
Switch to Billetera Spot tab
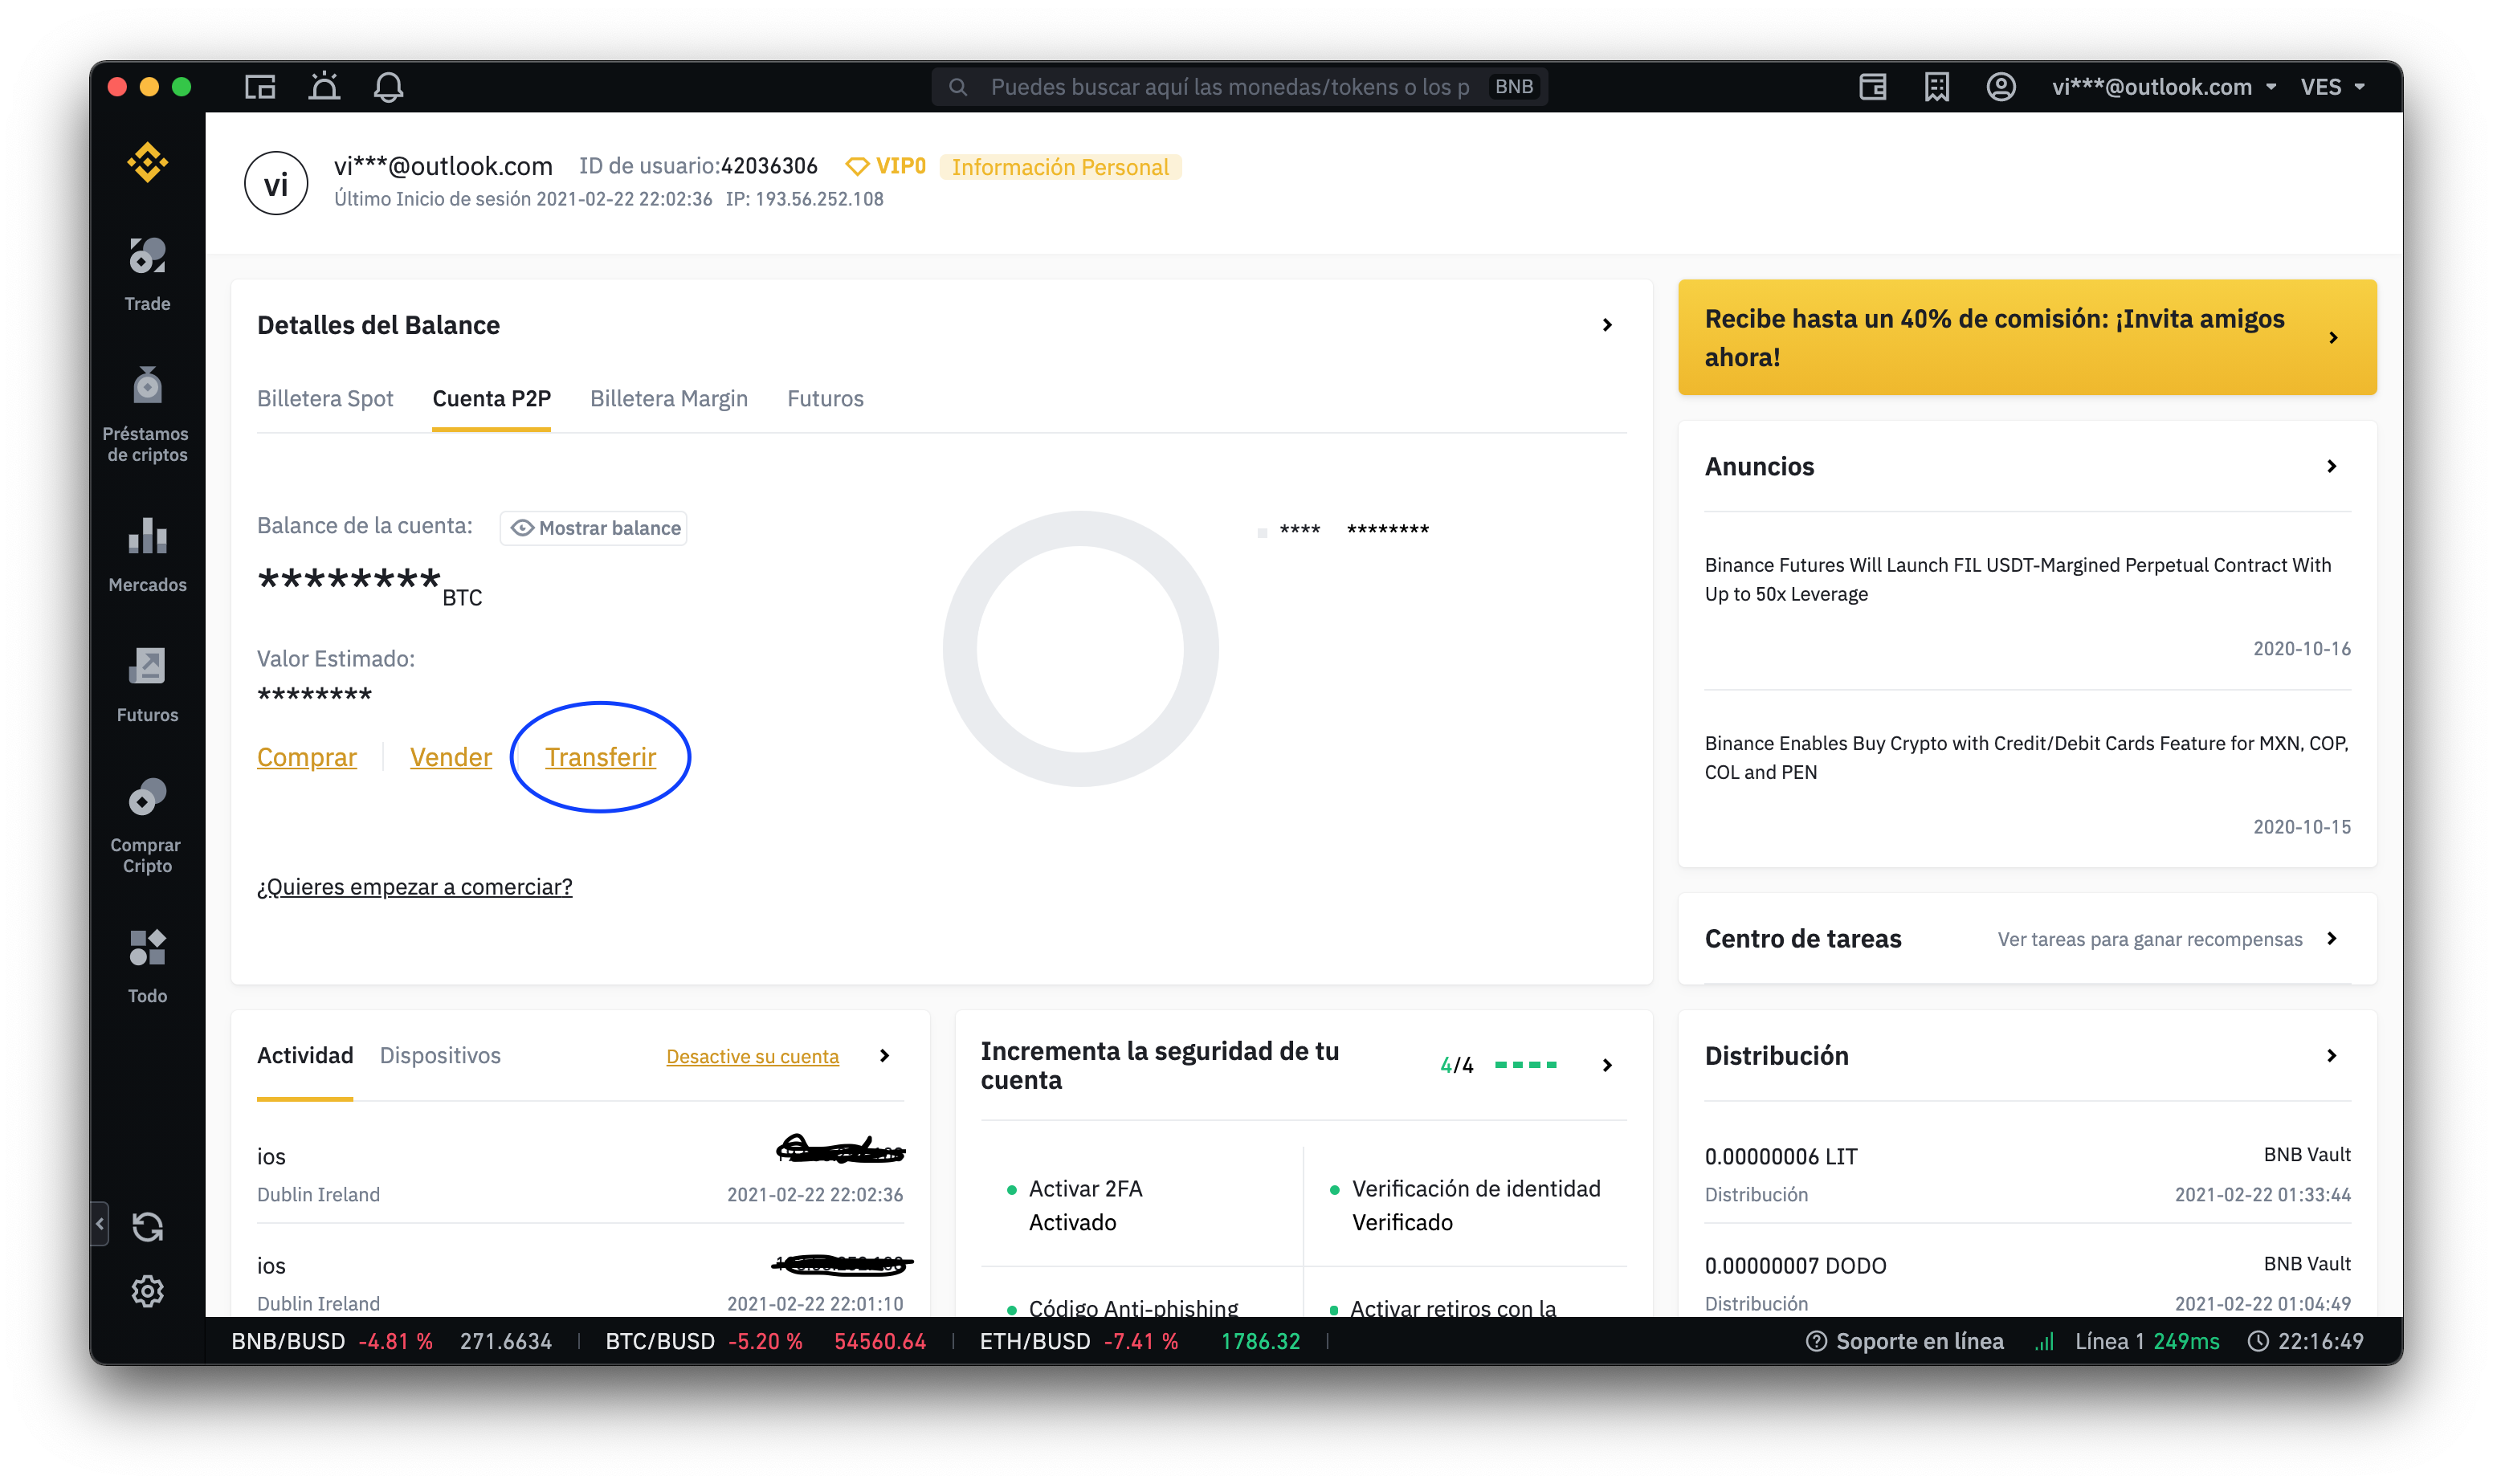click(325, 399)
